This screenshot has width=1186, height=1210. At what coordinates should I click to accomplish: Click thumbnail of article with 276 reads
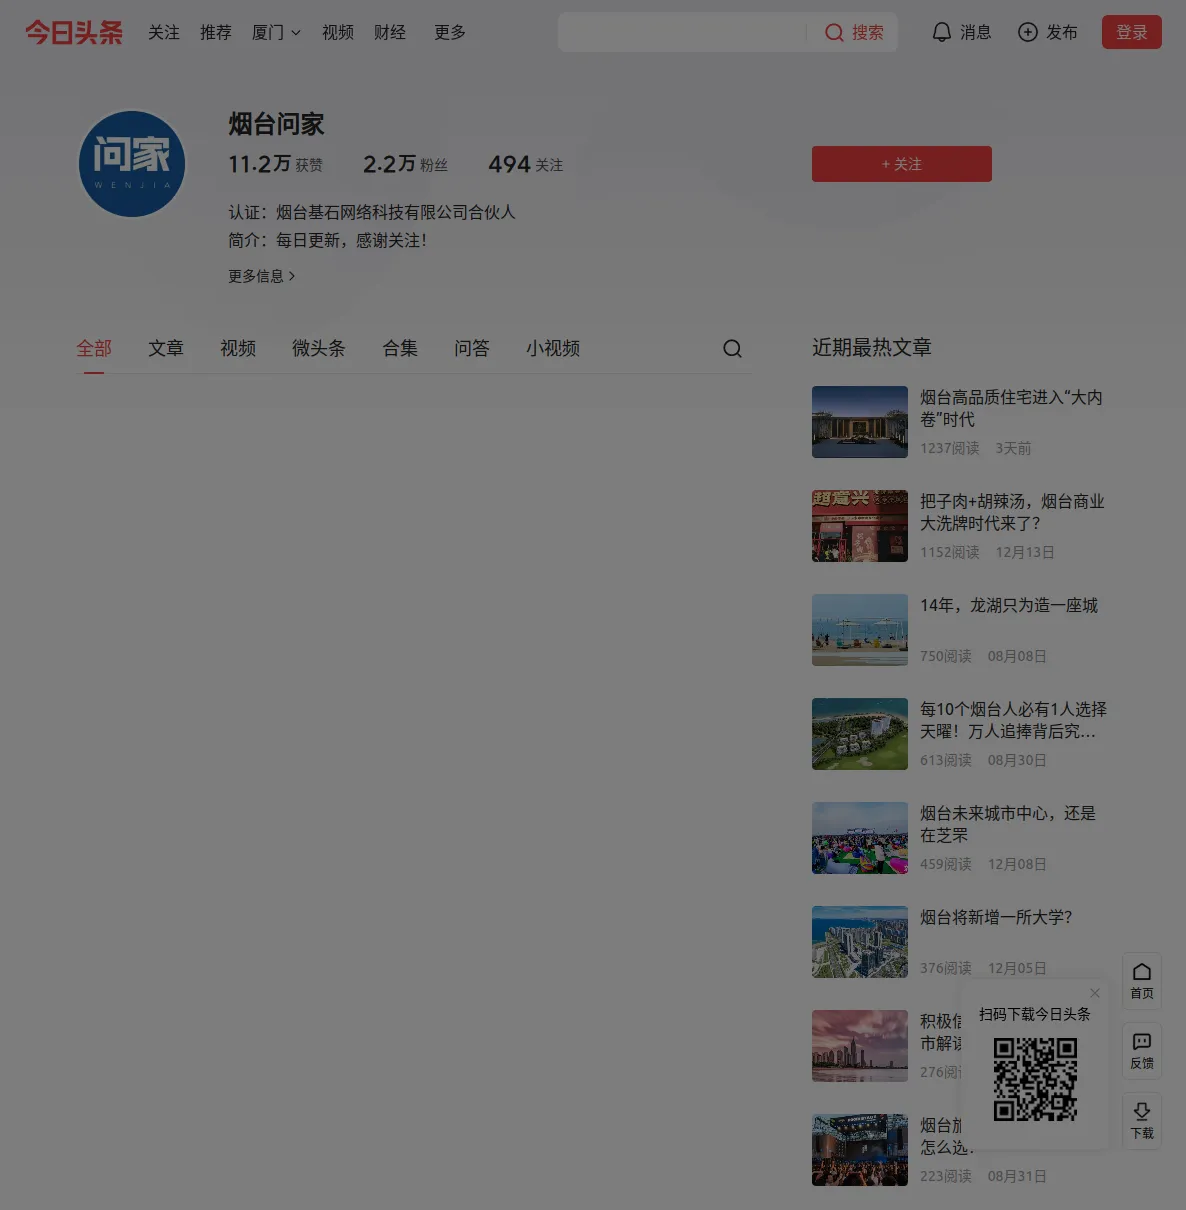860,1046
